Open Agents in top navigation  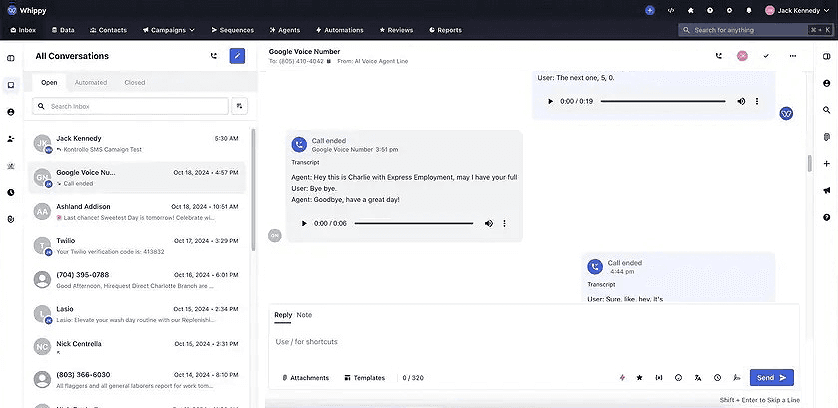(x=285, y=30)
